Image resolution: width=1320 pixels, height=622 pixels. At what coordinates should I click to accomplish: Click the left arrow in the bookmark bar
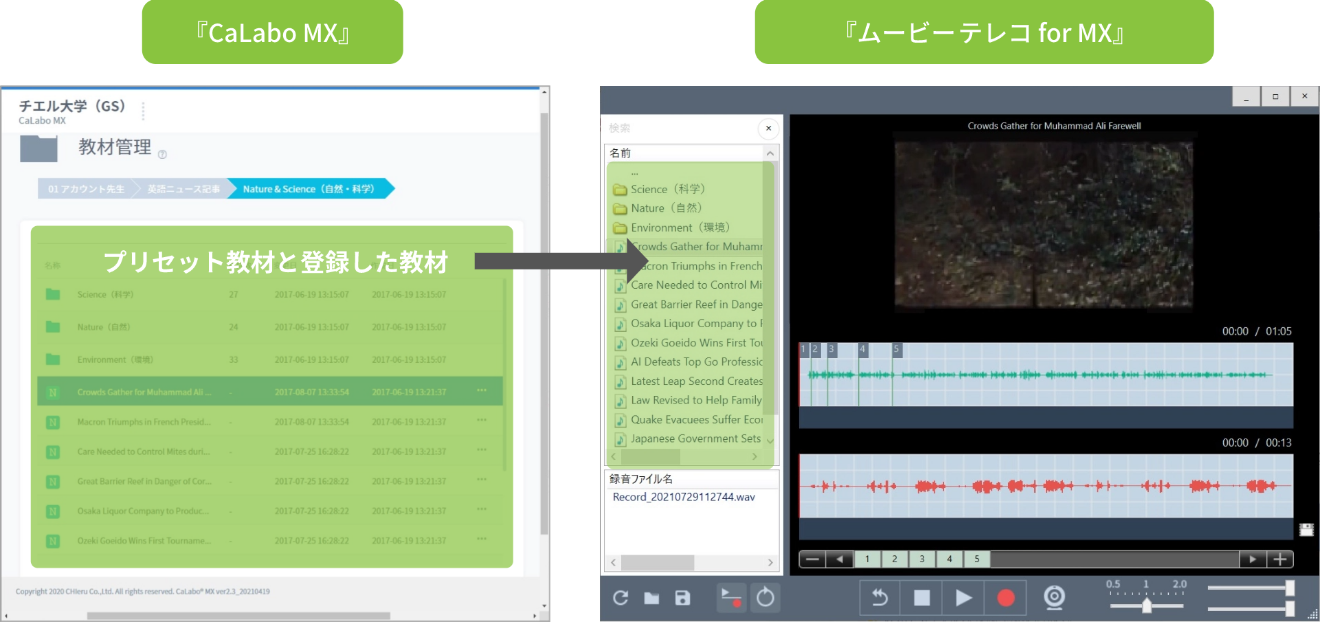coord(840,559)
